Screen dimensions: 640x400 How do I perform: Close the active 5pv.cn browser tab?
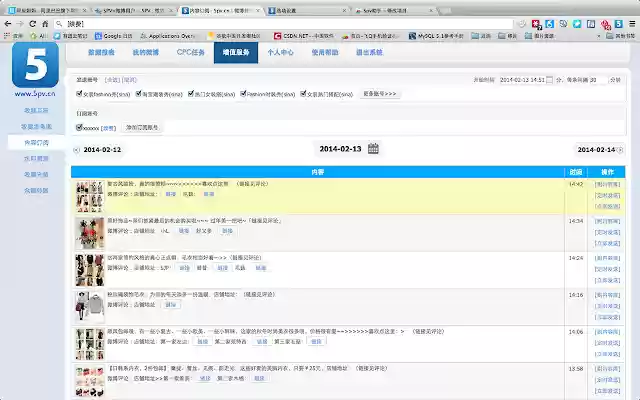258,11
